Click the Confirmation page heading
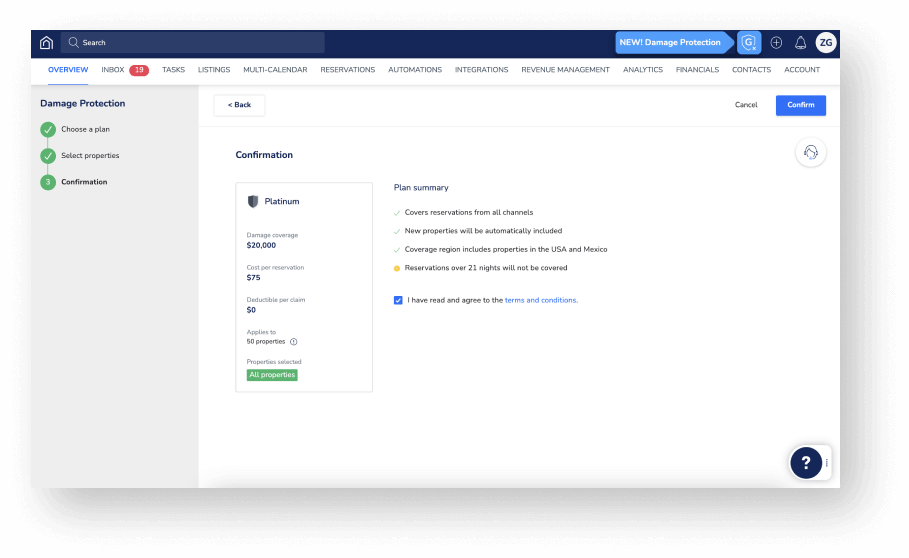The height and width of the screenshot is (558, 909). [x=264, y=155]
